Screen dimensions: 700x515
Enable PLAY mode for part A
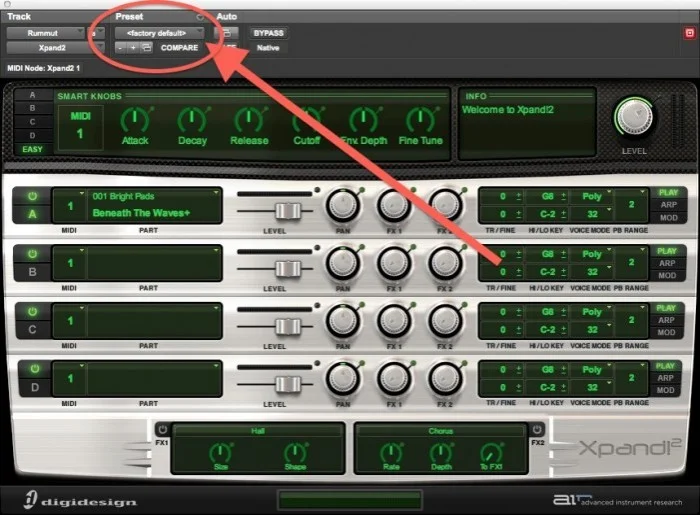(x=668, y=192)
